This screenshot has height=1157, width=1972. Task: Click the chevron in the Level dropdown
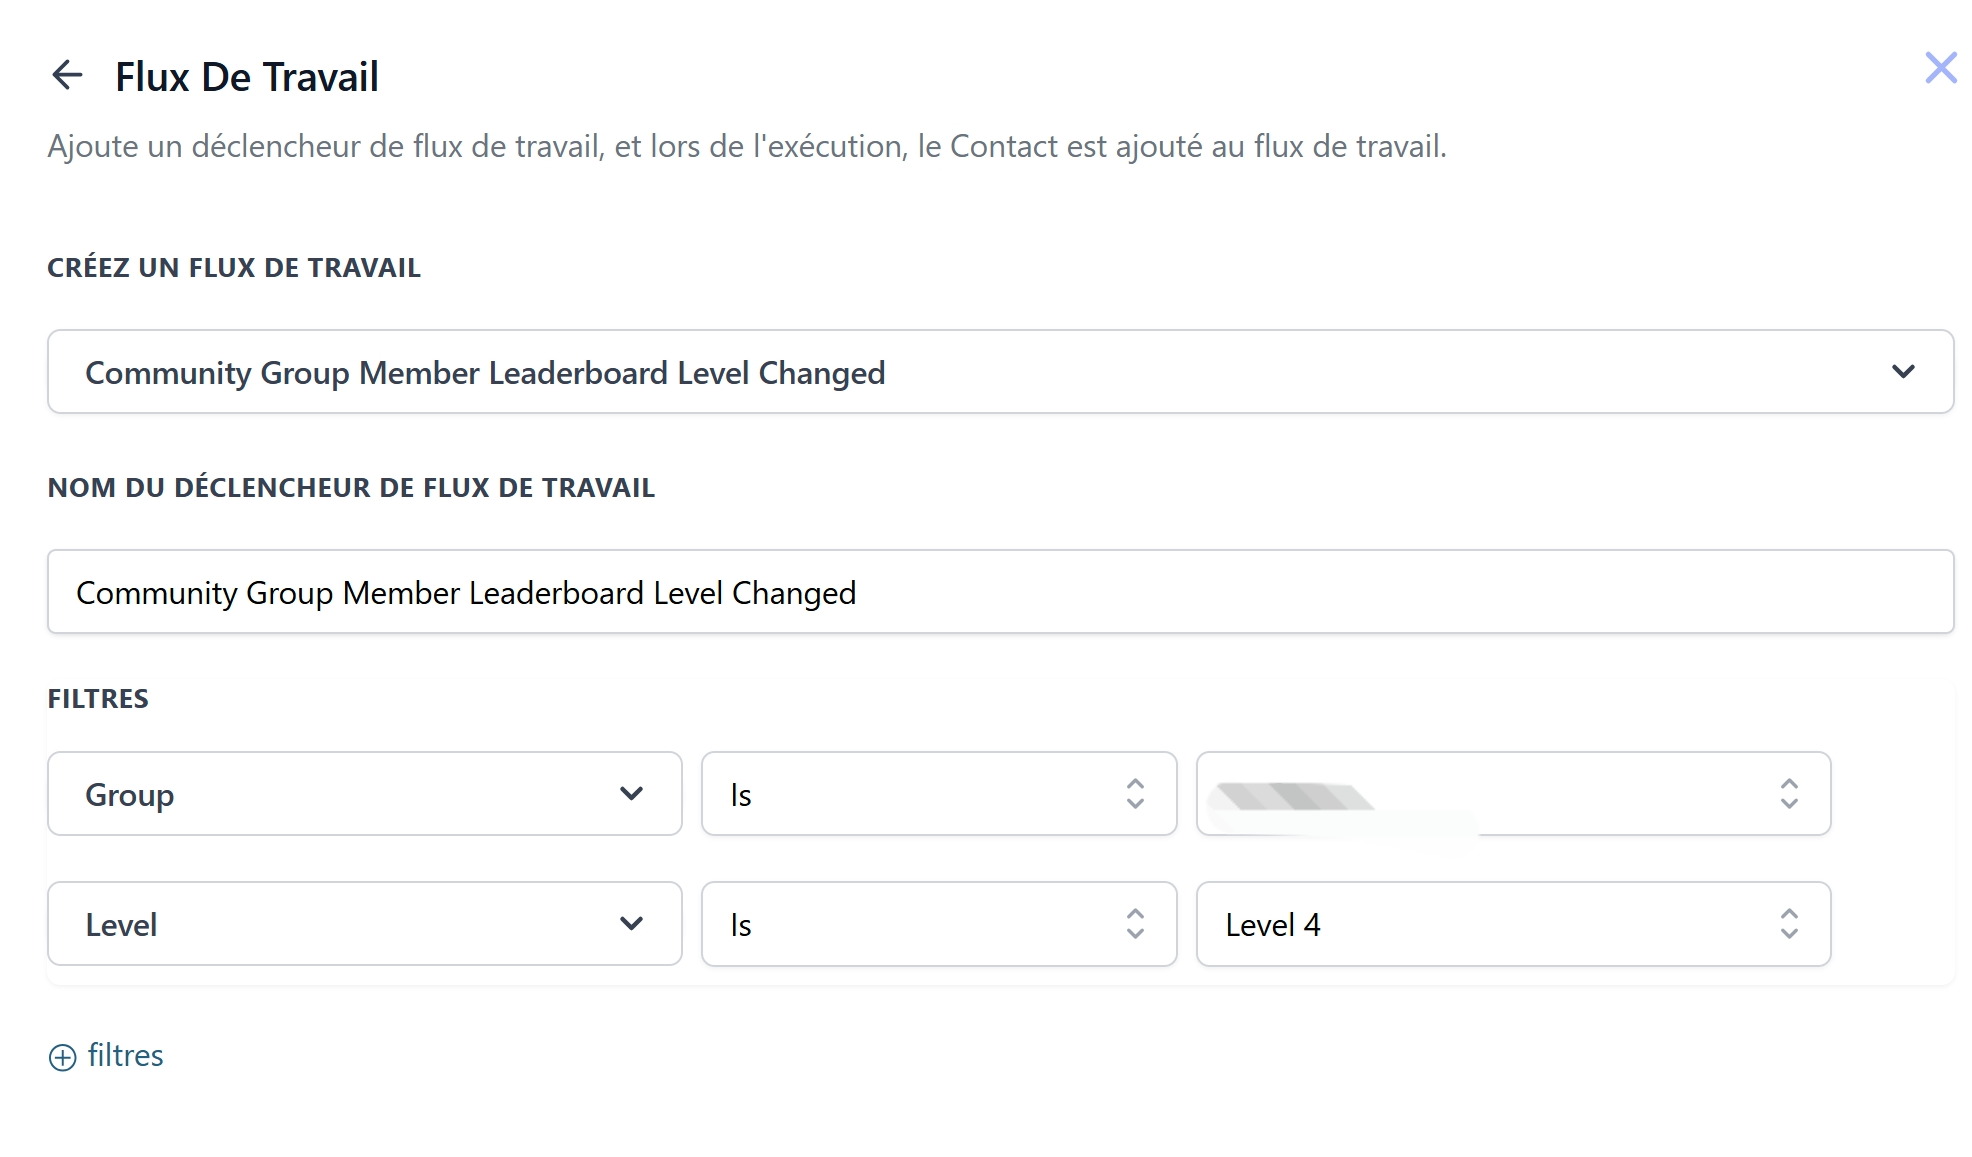pos(631,924)
